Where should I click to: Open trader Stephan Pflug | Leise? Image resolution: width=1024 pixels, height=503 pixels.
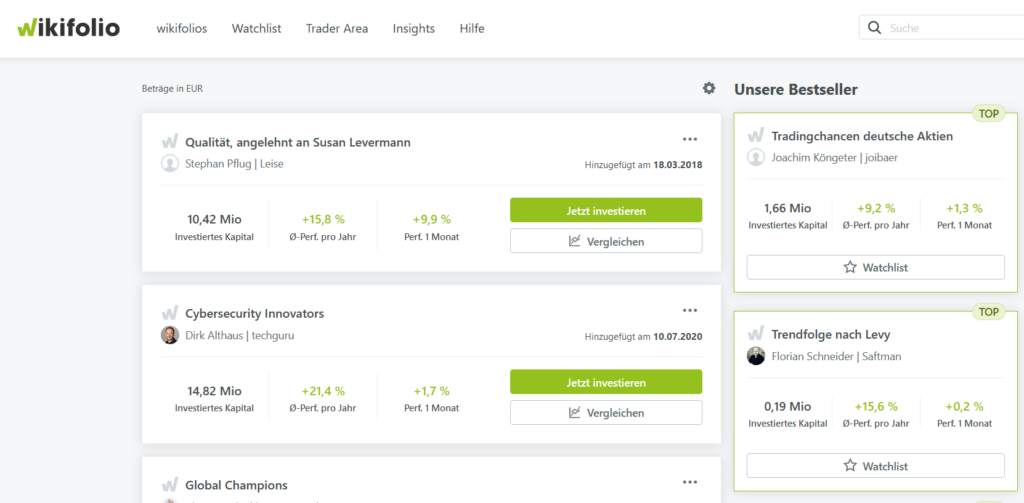(234, 163)
